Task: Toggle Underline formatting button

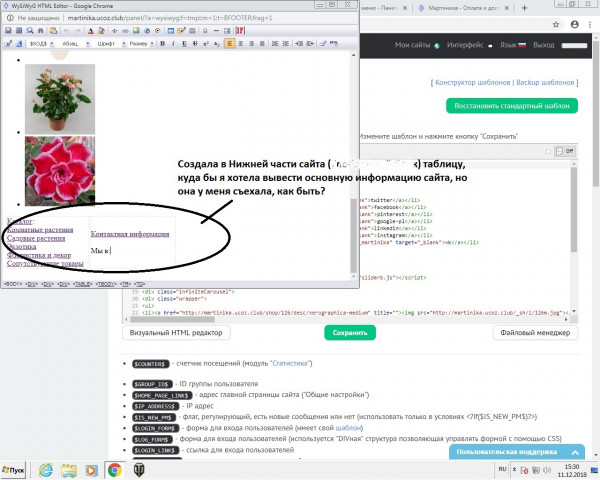Action: point(184,44)
